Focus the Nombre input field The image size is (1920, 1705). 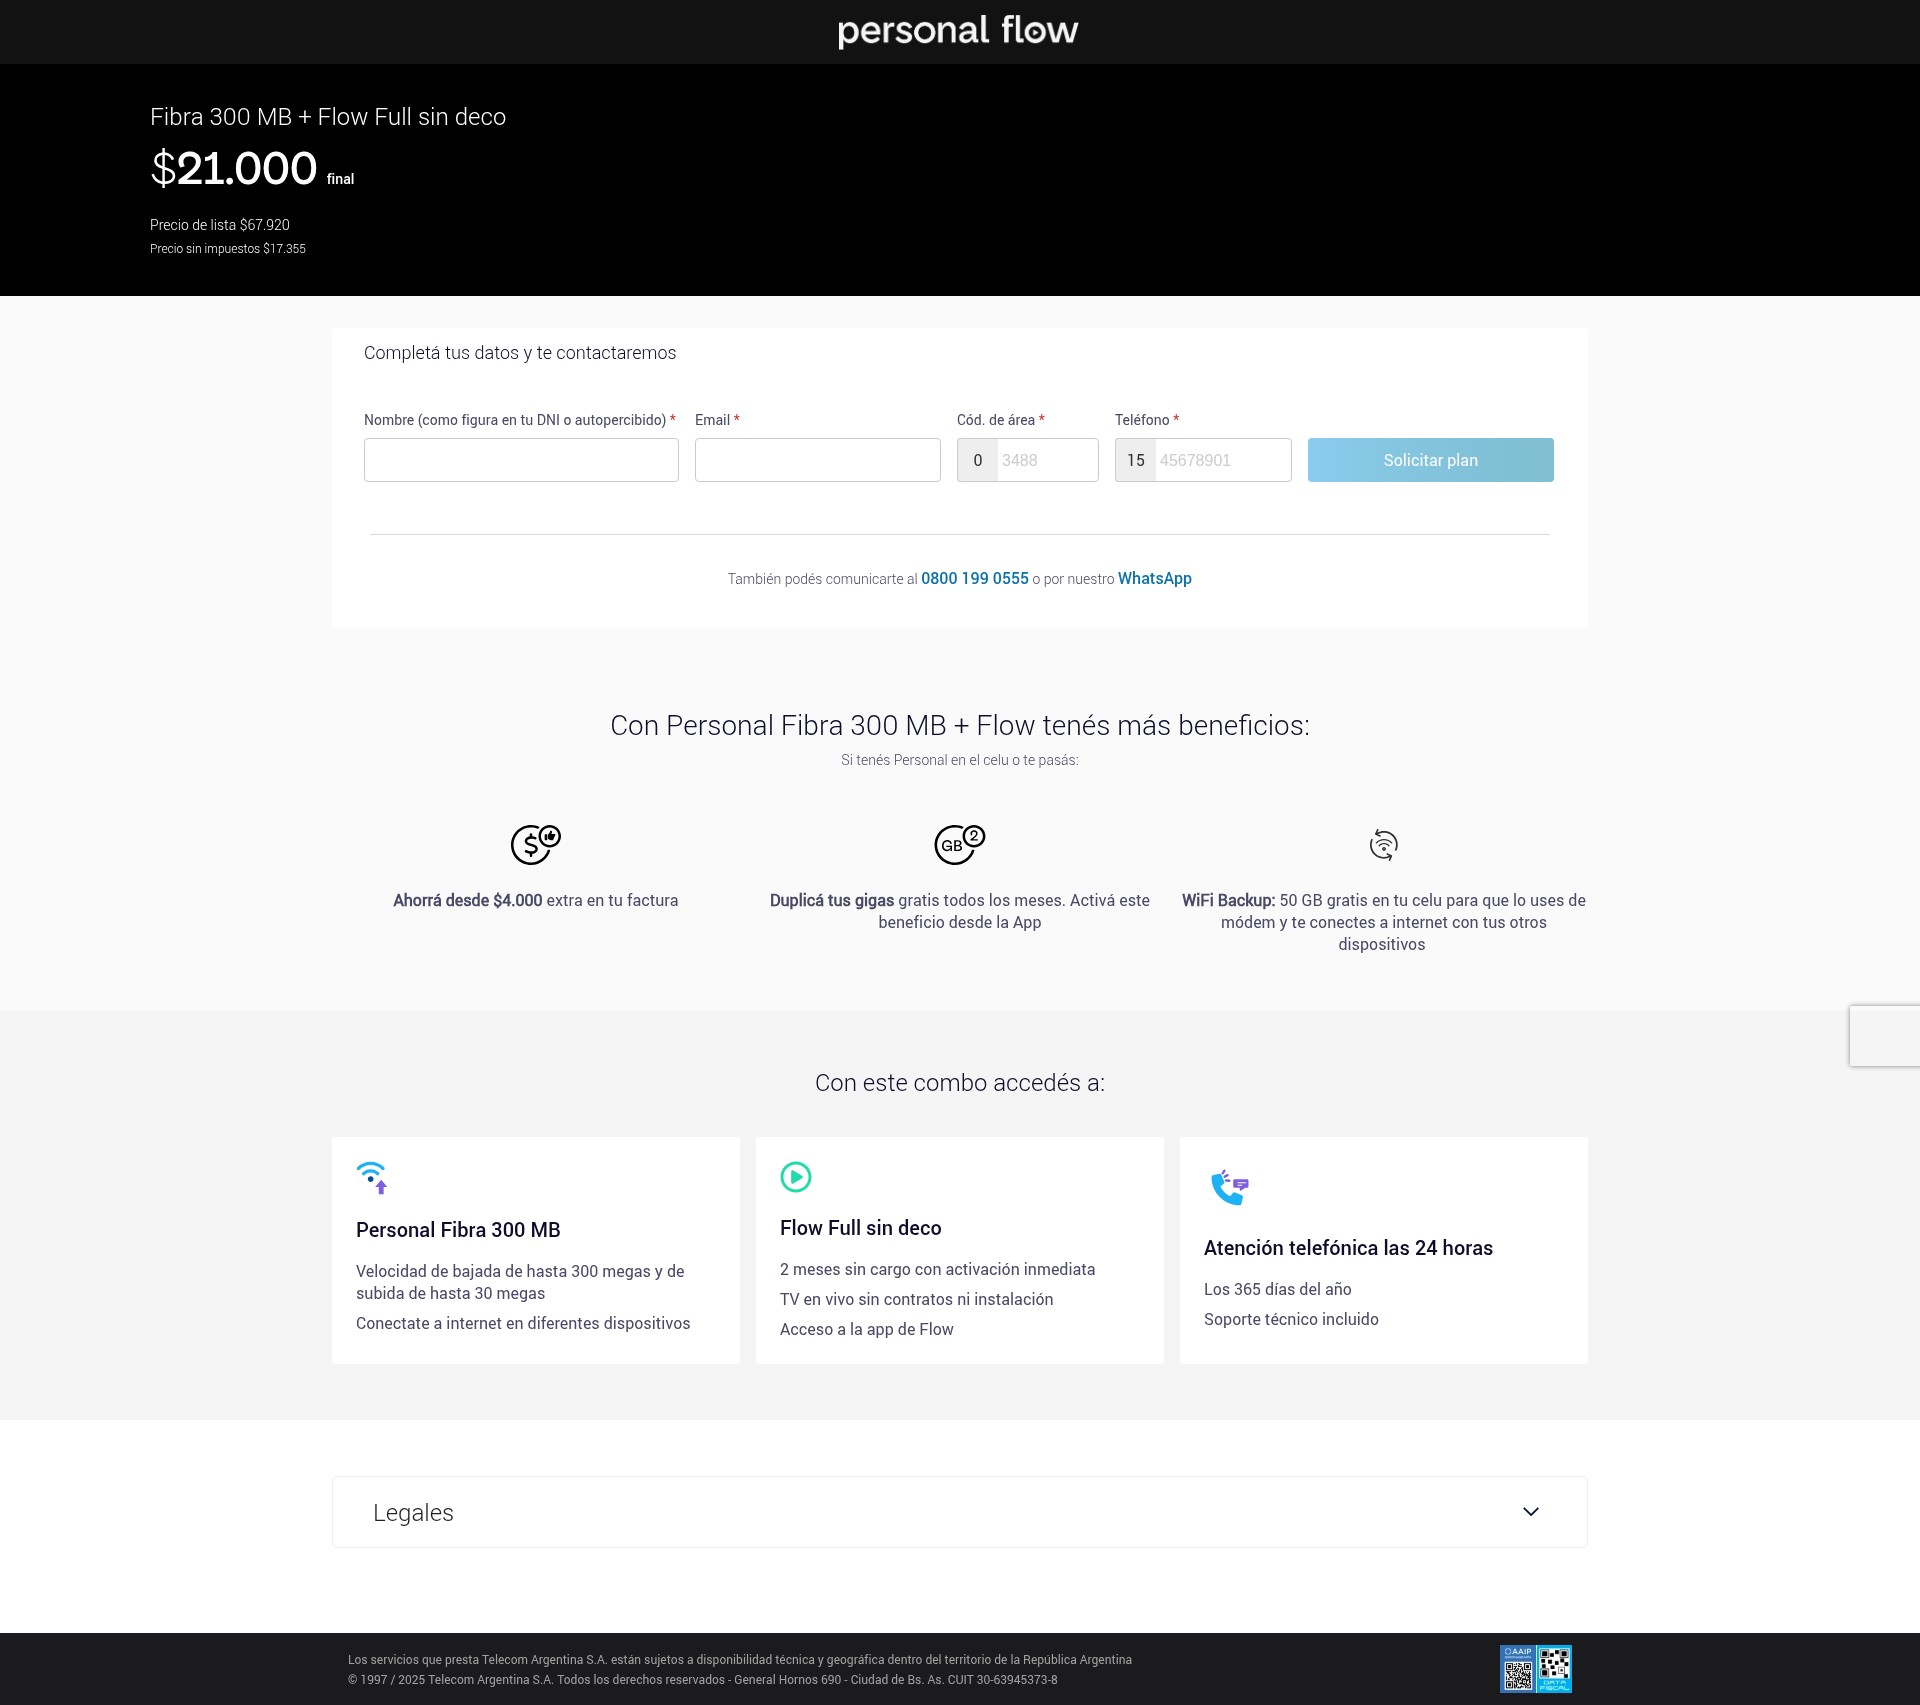(x=521, y=460)
